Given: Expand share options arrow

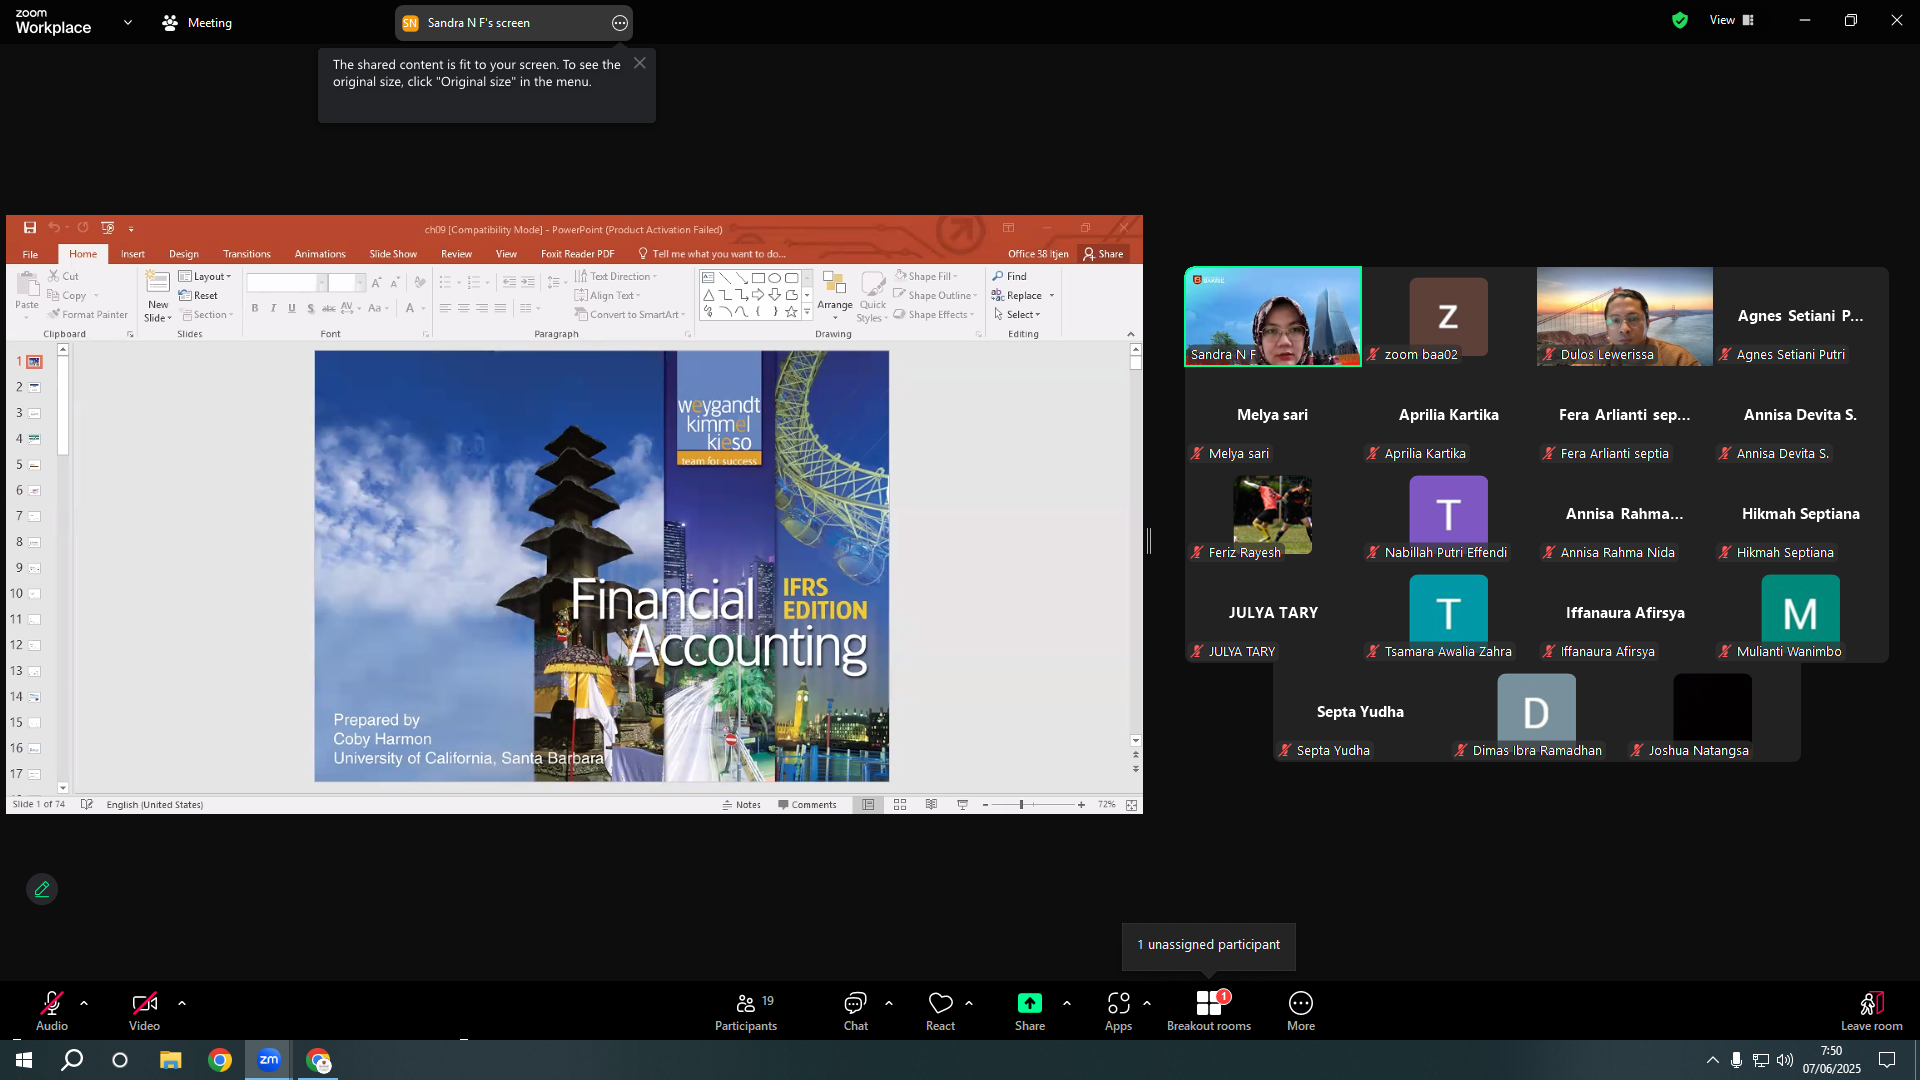Looking at the screenshot, I should [1067, 1003].
